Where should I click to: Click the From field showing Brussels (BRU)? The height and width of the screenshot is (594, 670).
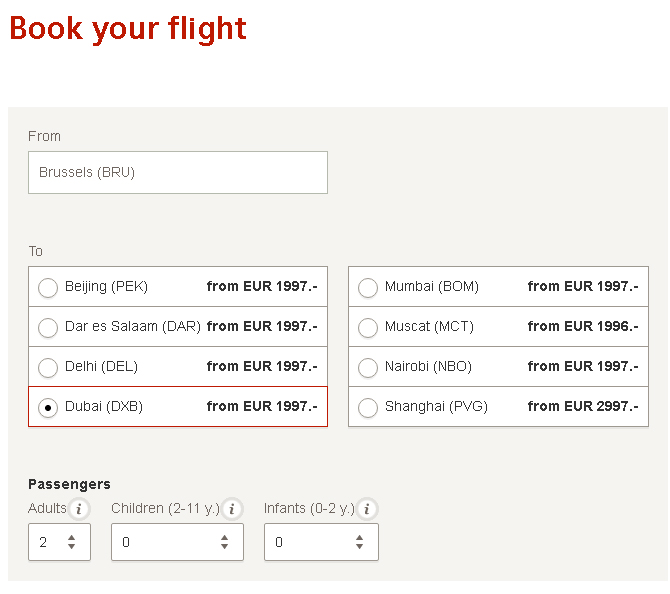point(178,172)
